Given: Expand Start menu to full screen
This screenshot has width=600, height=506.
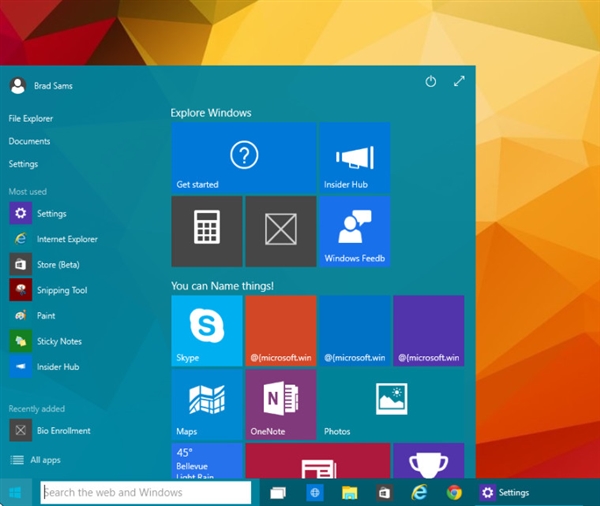Looking at the screenshot, I should (x=459, y=82).
